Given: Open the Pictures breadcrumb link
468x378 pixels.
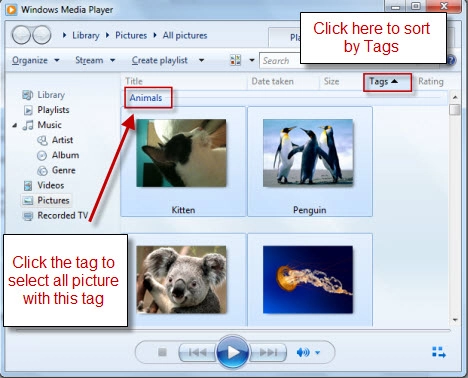Looking at the screenshot, I should (x=131, y=35).
